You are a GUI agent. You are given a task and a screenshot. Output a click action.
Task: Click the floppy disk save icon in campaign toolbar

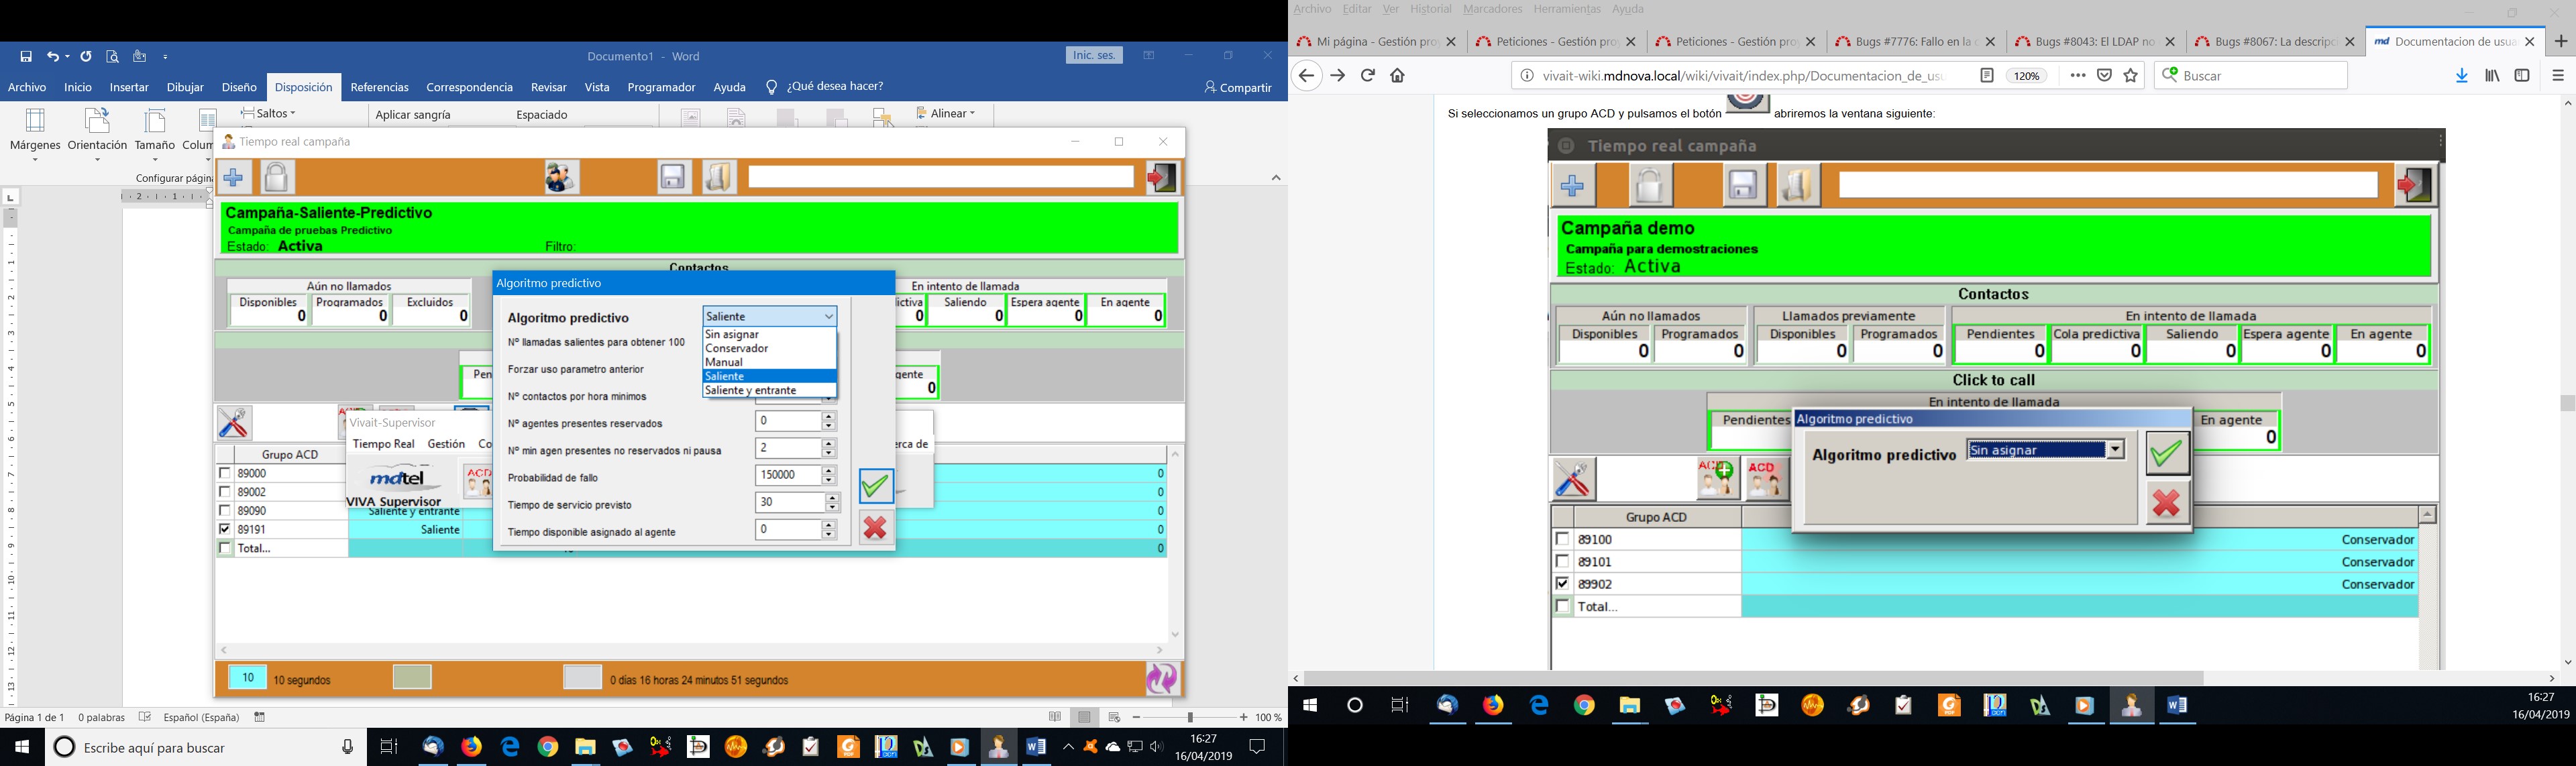pos(674,178)
